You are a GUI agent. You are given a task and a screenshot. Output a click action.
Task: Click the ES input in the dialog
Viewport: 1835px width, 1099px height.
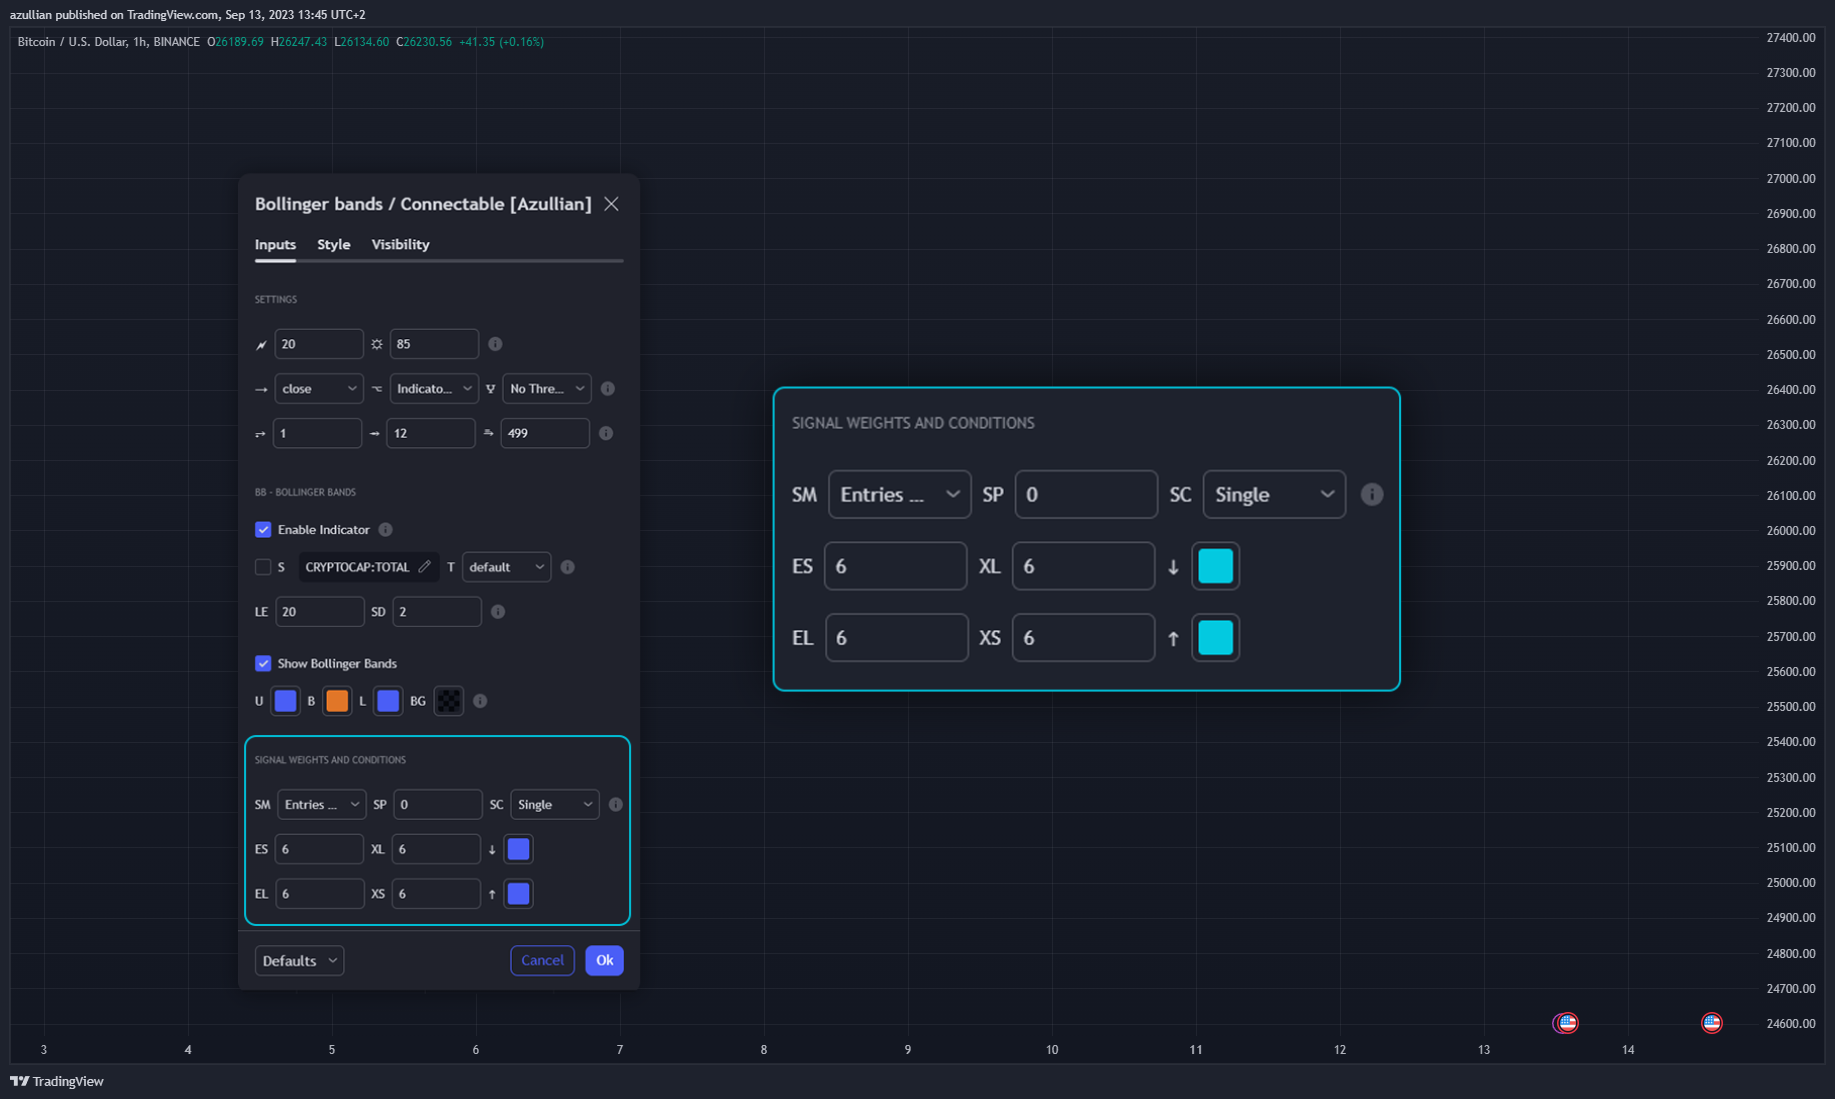(x=319, y=849)
